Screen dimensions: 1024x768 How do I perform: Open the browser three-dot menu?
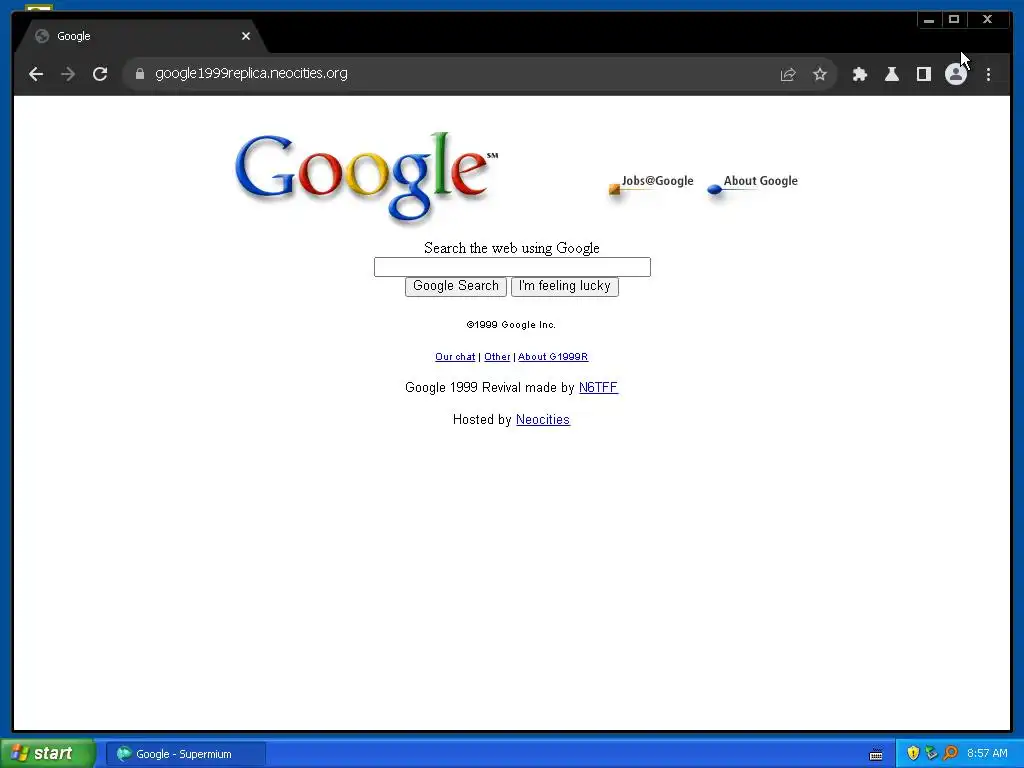988,74
